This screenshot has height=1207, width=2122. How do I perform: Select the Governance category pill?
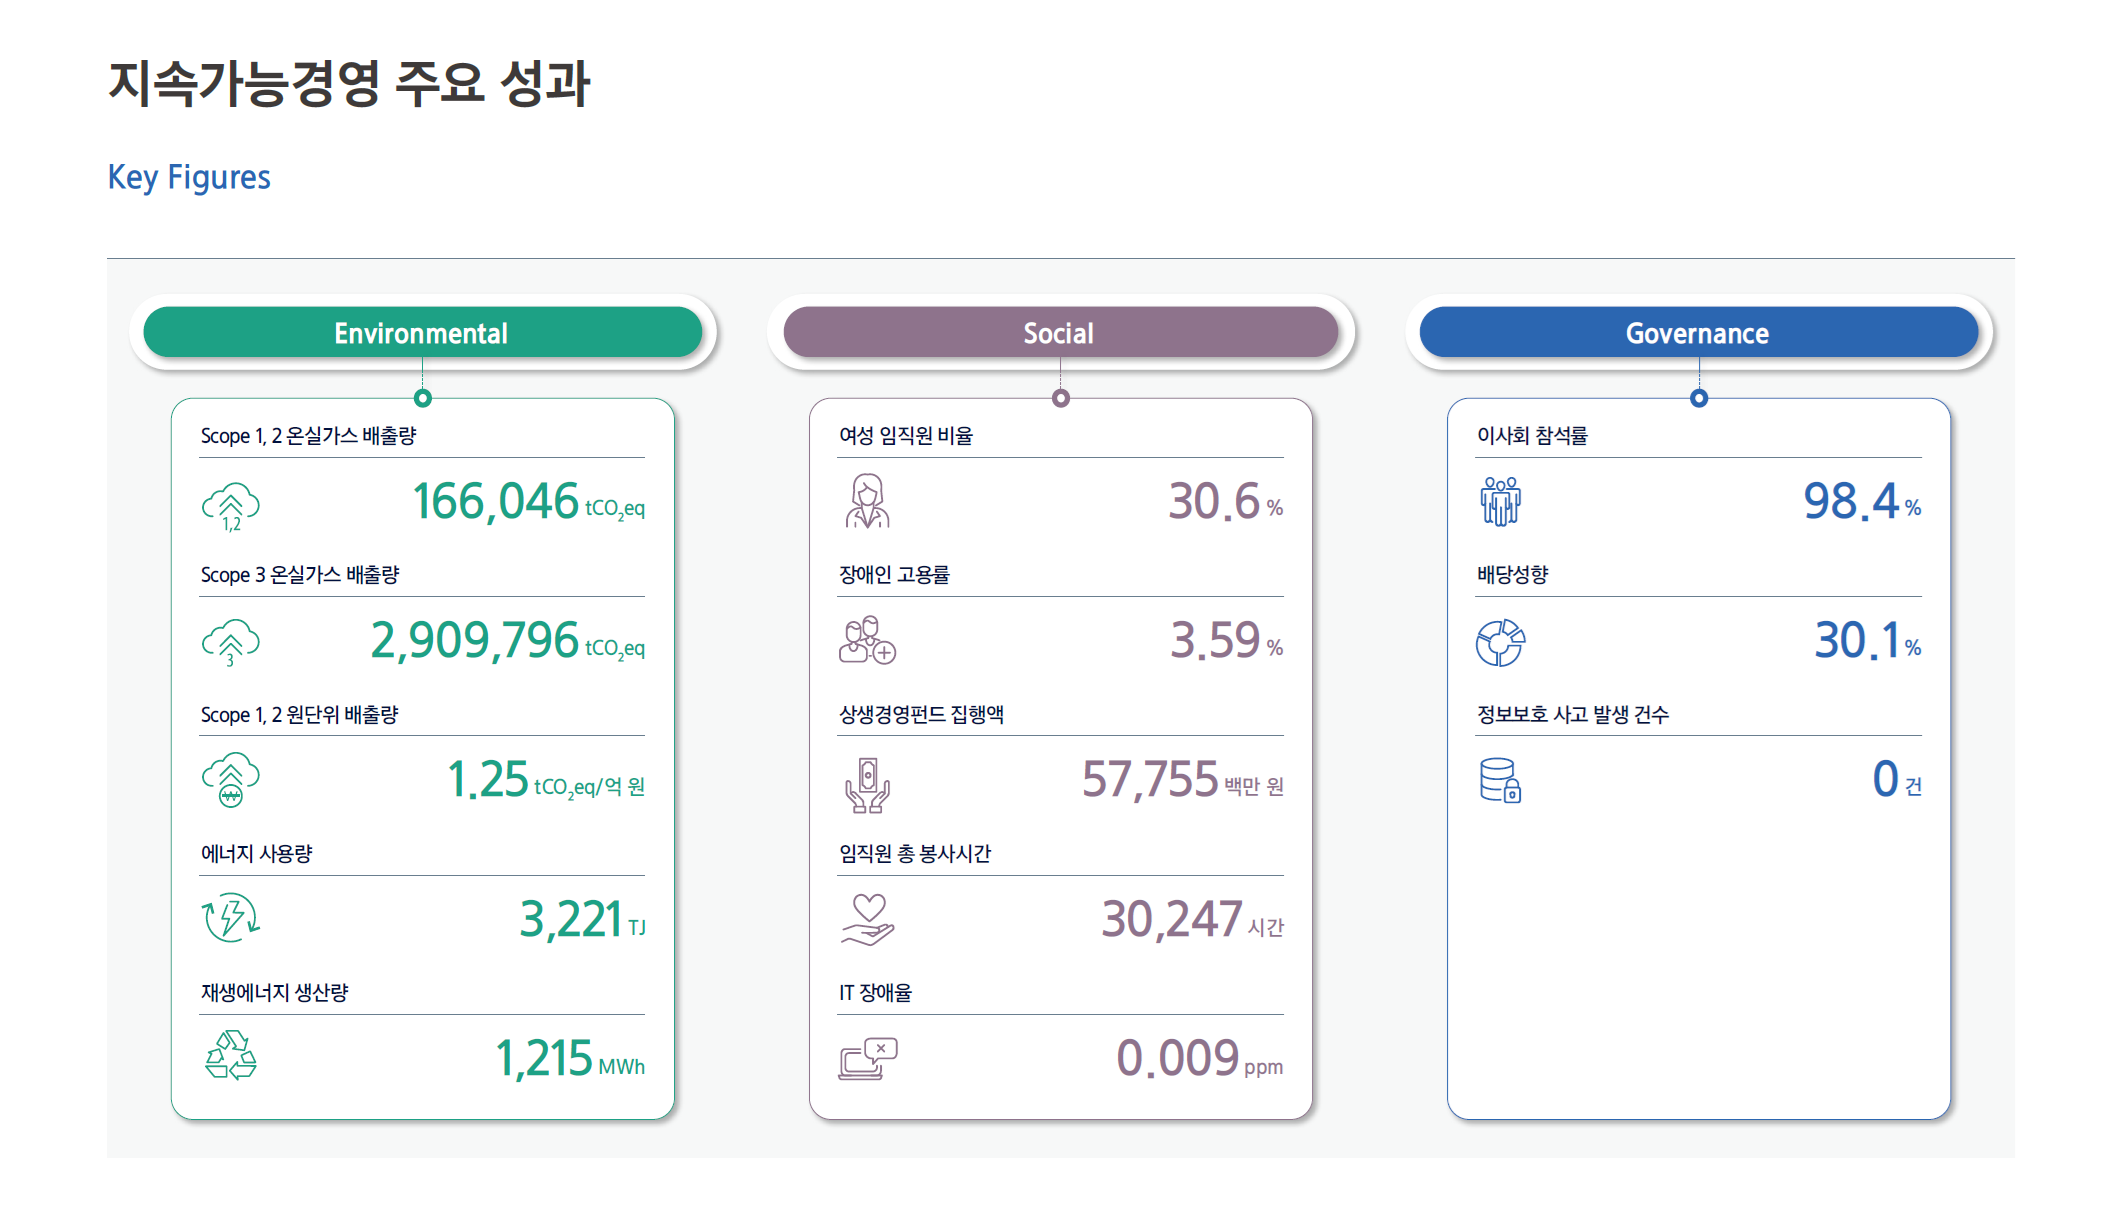(1698, 333)
